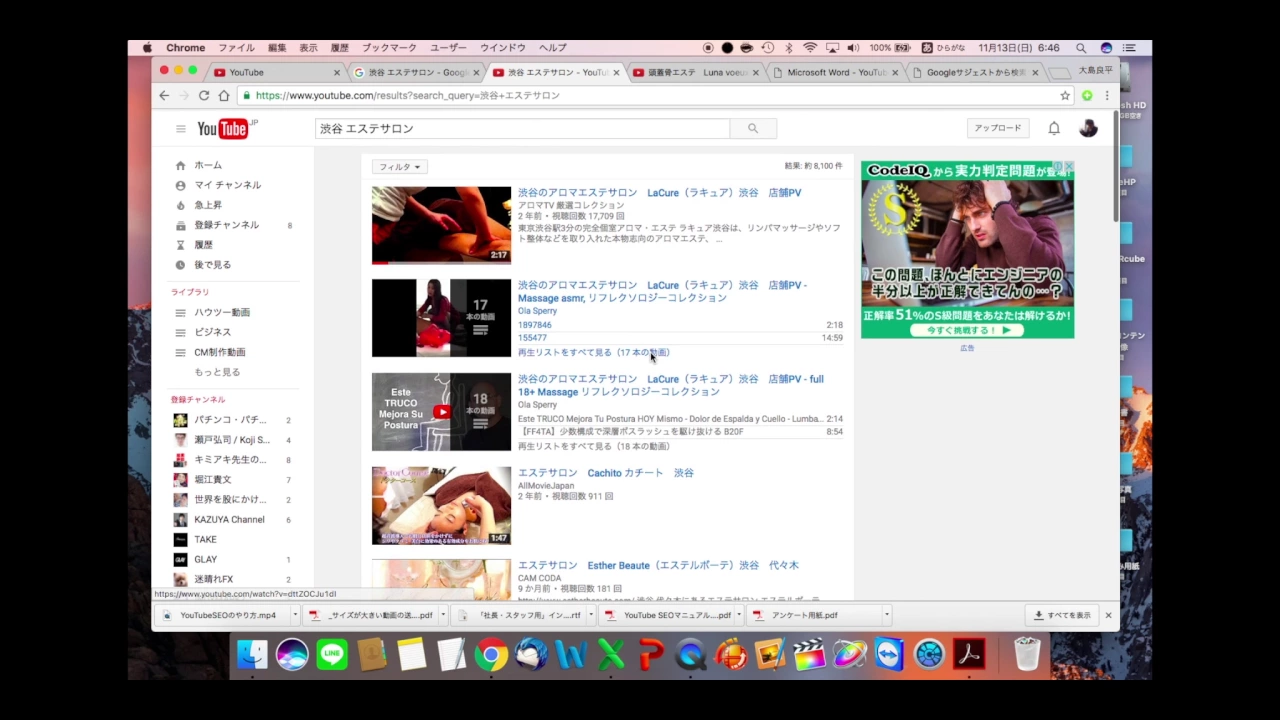Open Adobe Acrobat from the Dock
Screen dimensions: 1280x720
[969, 654]
